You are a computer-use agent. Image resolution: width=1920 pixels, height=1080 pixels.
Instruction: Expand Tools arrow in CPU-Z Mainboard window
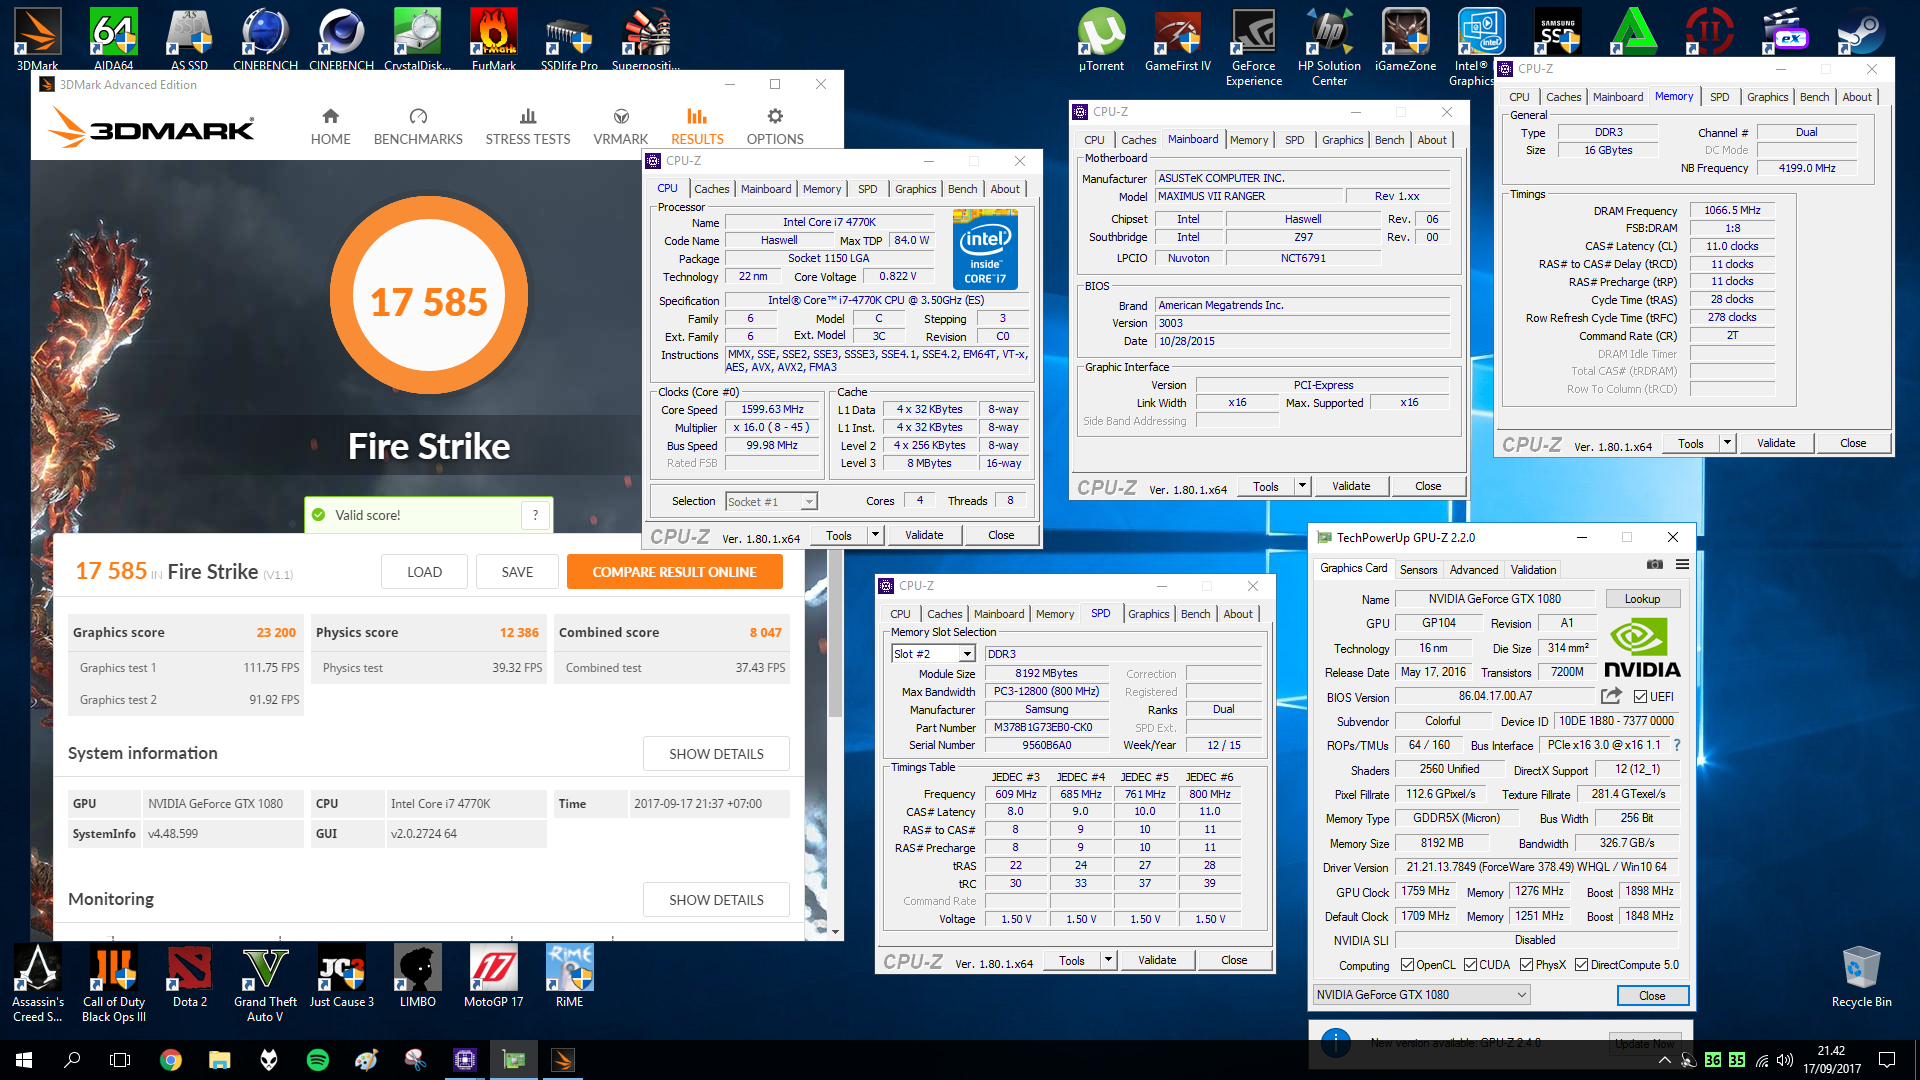1302,486
